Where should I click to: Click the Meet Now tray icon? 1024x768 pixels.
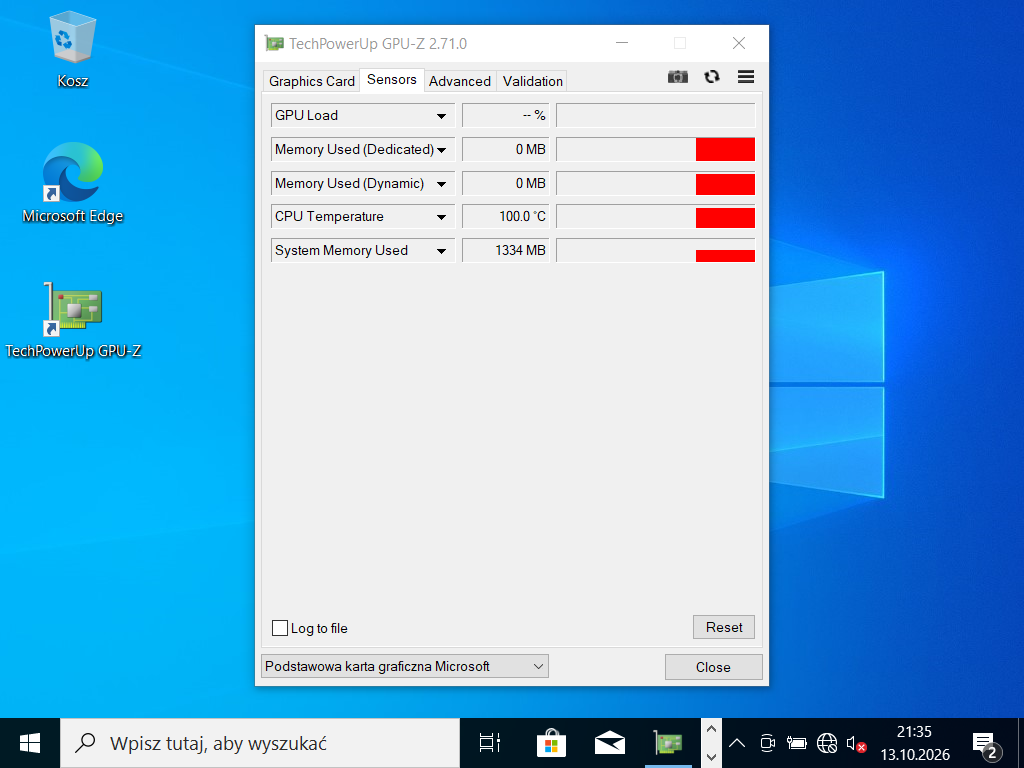coord(767,743)
